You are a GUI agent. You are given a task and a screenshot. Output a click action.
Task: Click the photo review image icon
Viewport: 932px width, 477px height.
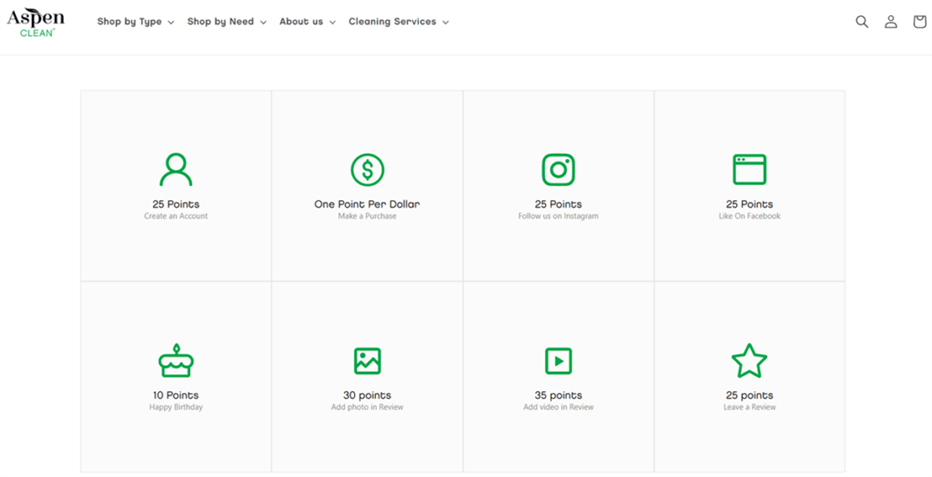(x=367, y=361)
